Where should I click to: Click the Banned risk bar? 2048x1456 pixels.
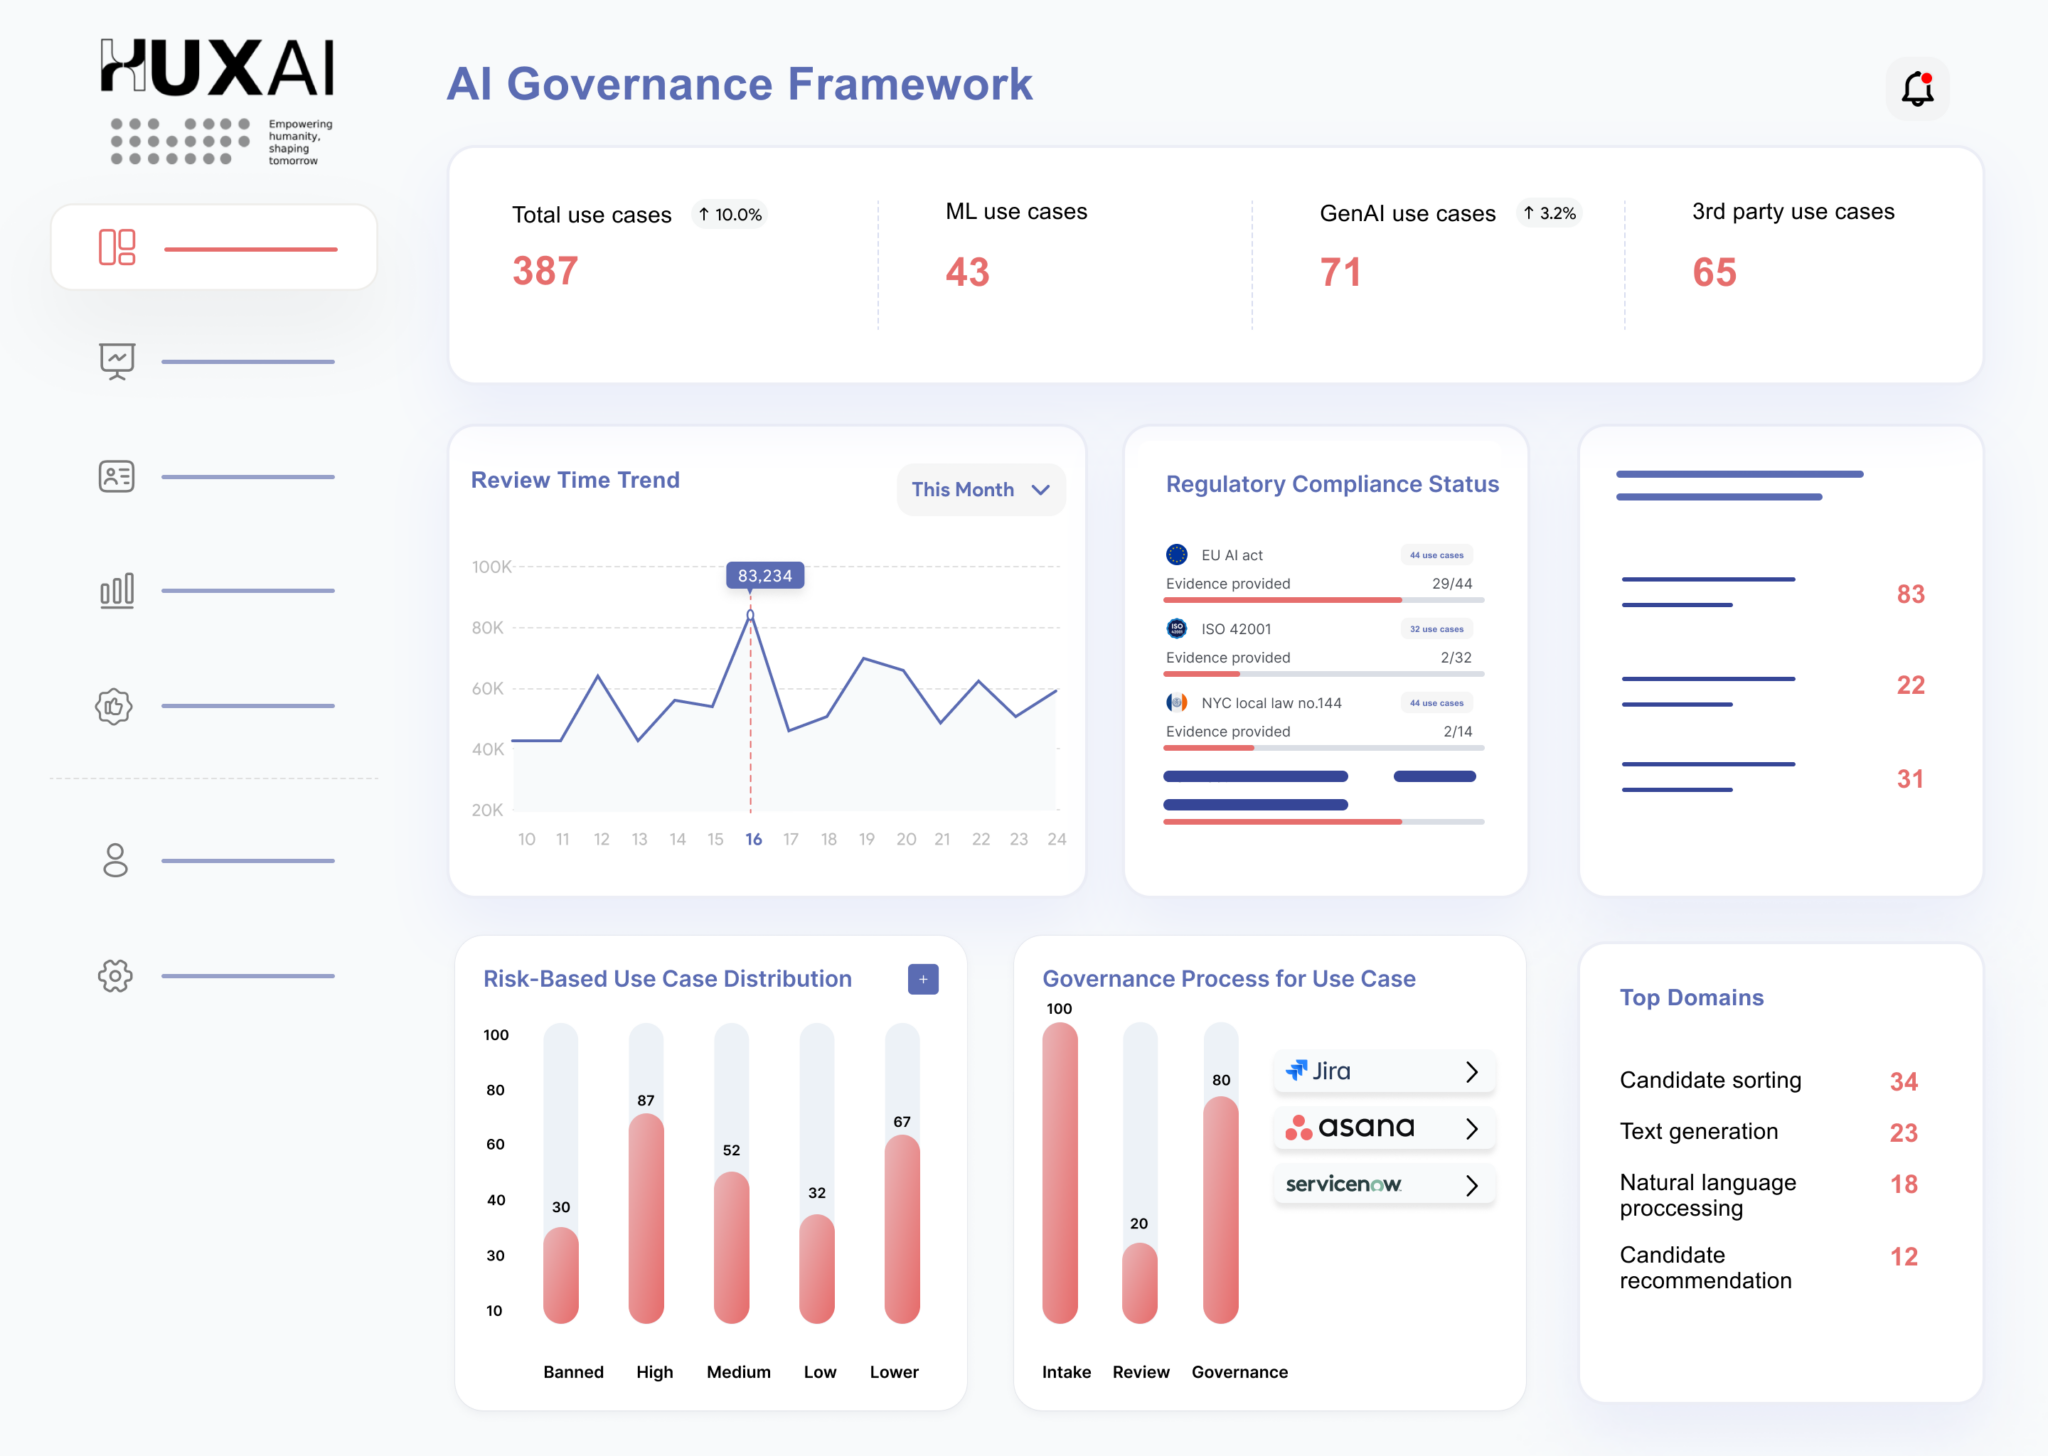[561, 1274]
